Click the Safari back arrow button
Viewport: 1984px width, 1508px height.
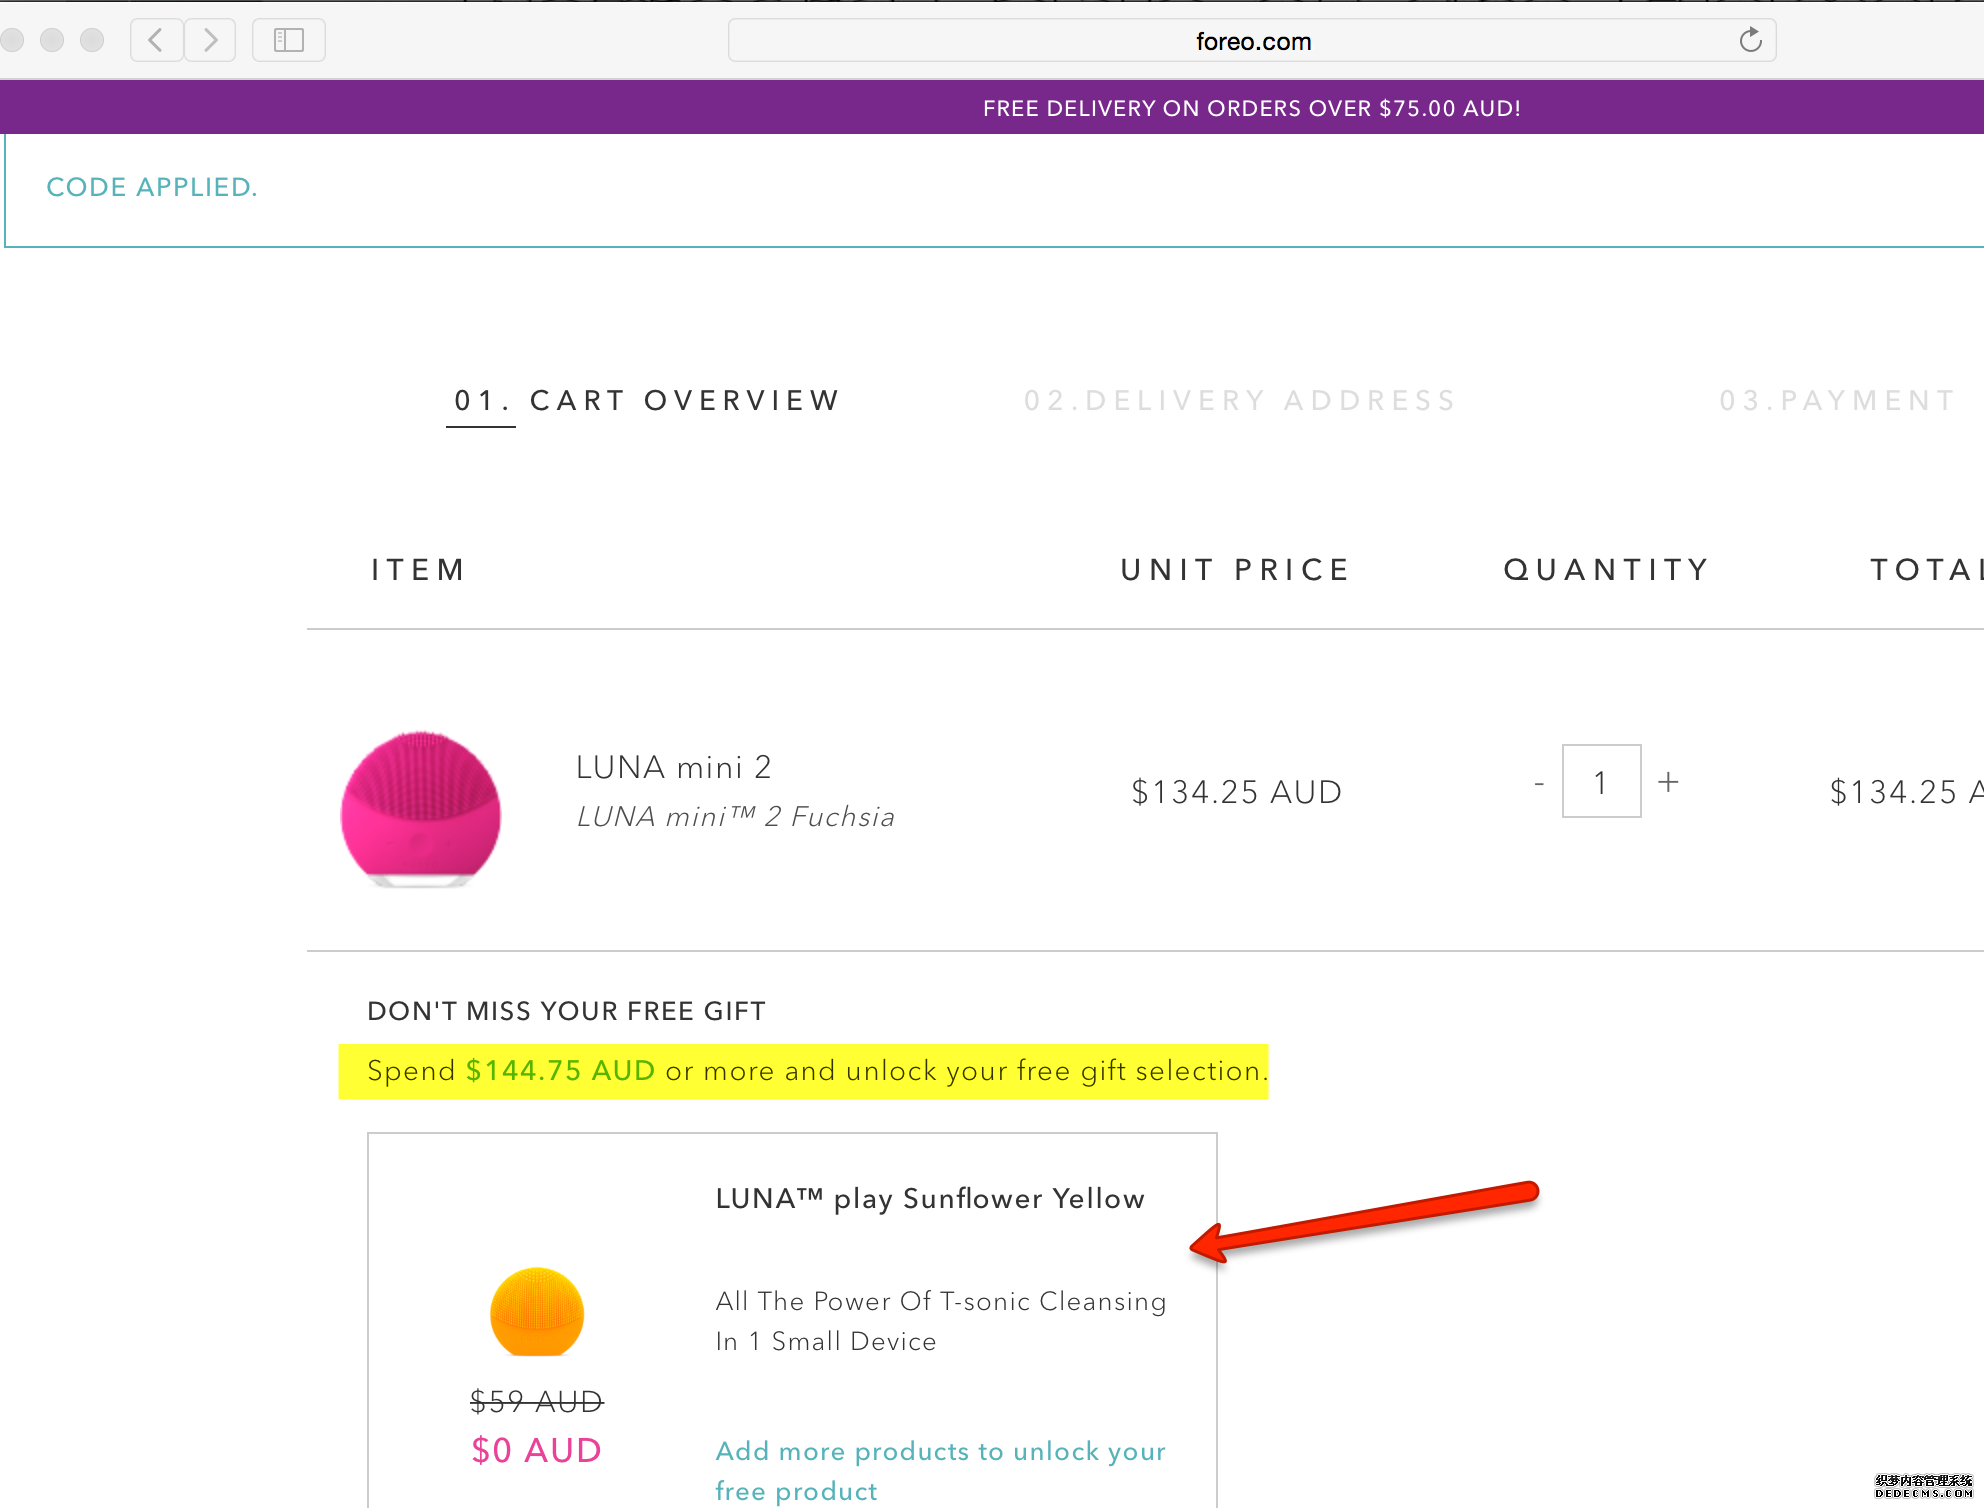tap(157, 40)
